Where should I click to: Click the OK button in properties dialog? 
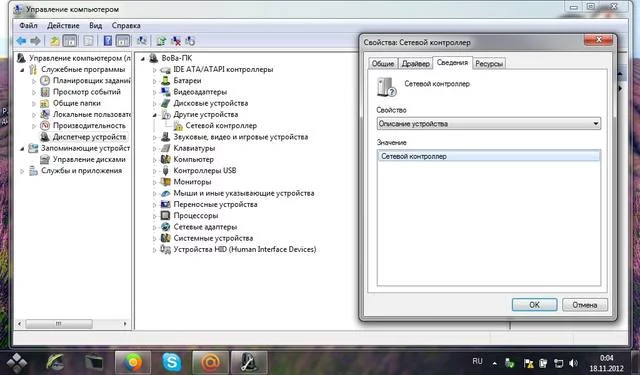tap(534, 305)
